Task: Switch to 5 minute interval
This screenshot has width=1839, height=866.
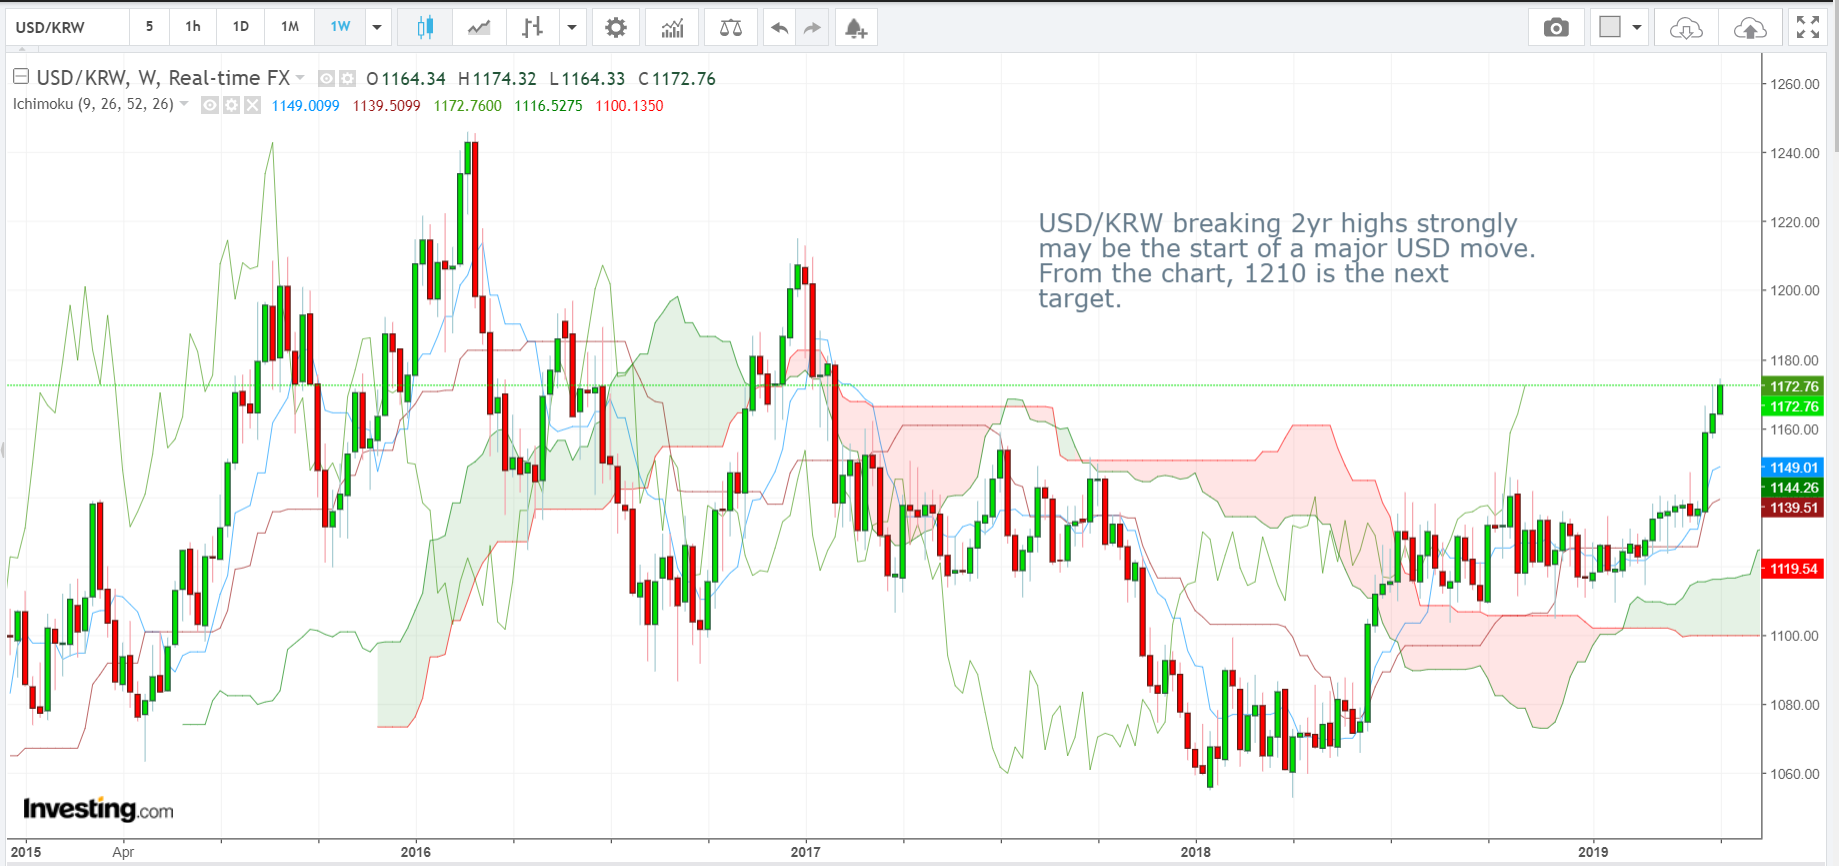Action: pyautogui.click(x=150, y=27)
